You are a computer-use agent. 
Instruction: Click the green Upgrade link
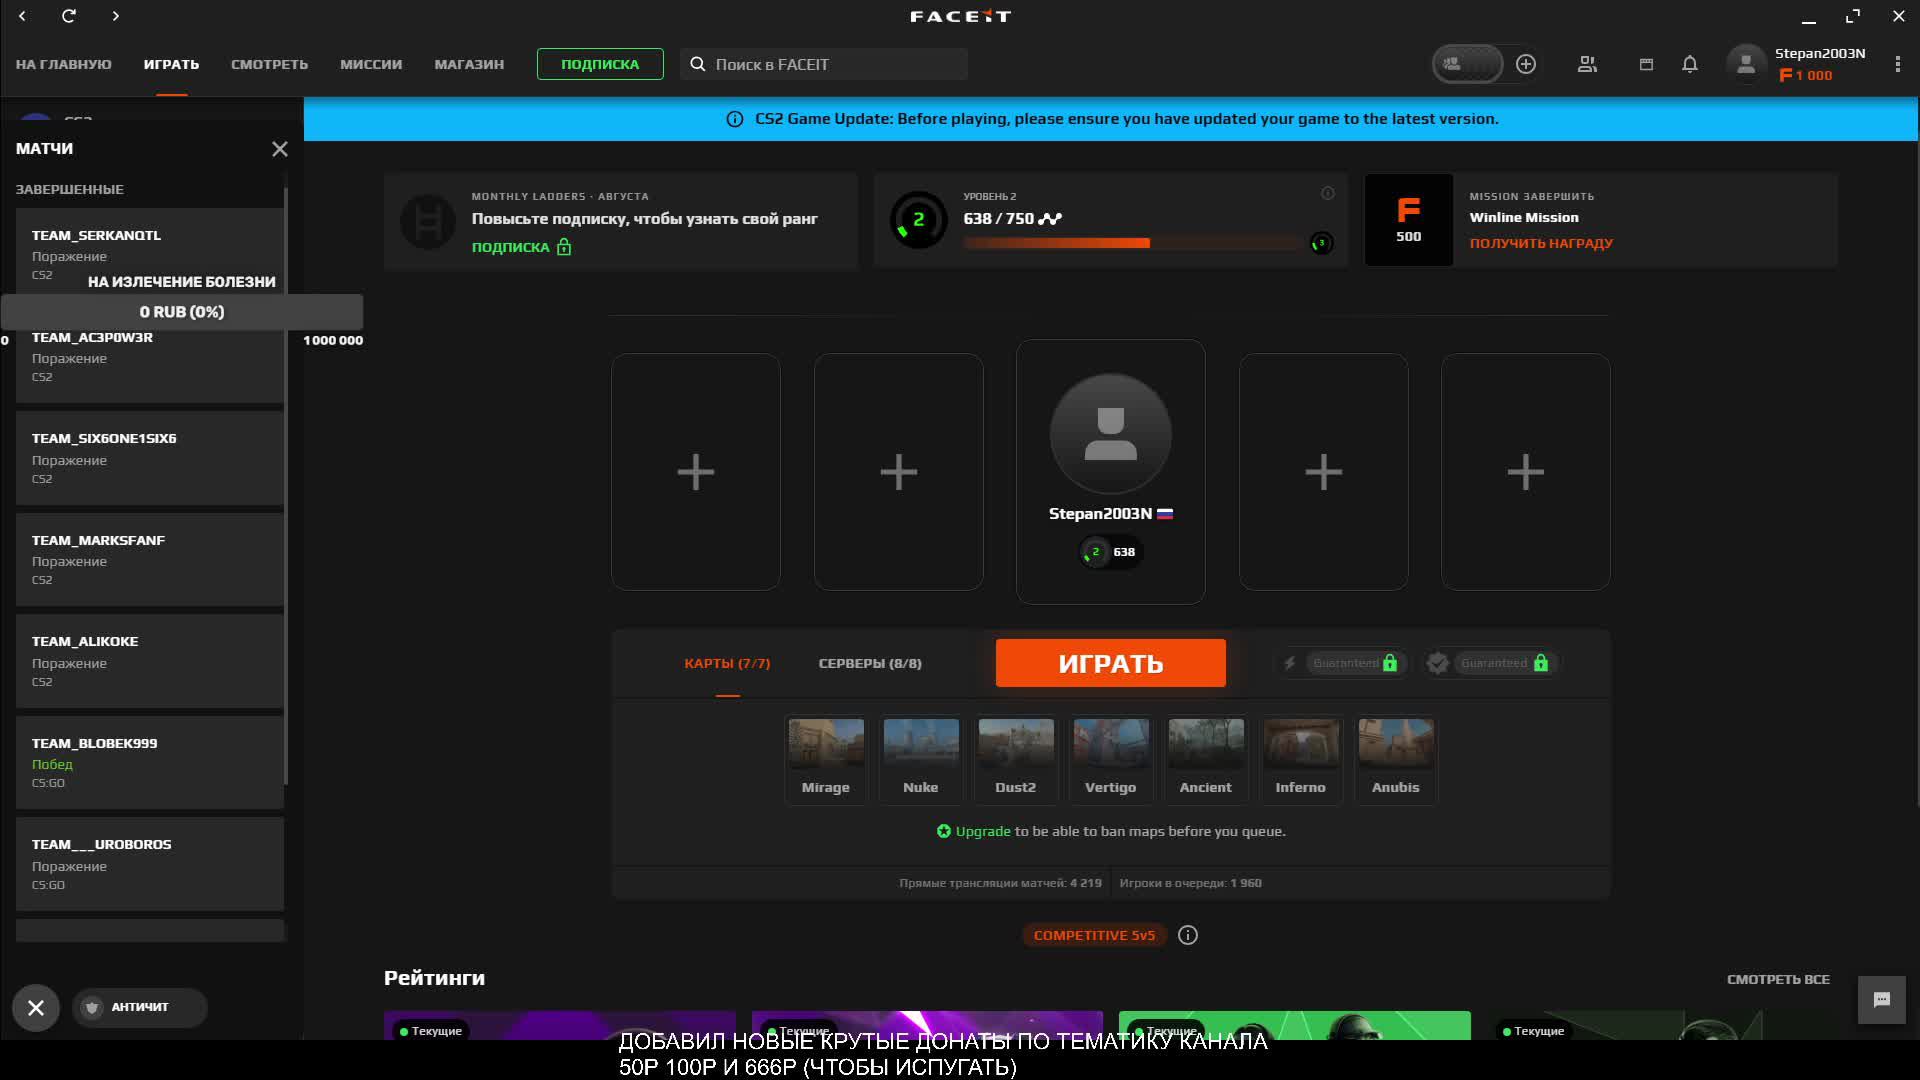click(x=983, y=831)
